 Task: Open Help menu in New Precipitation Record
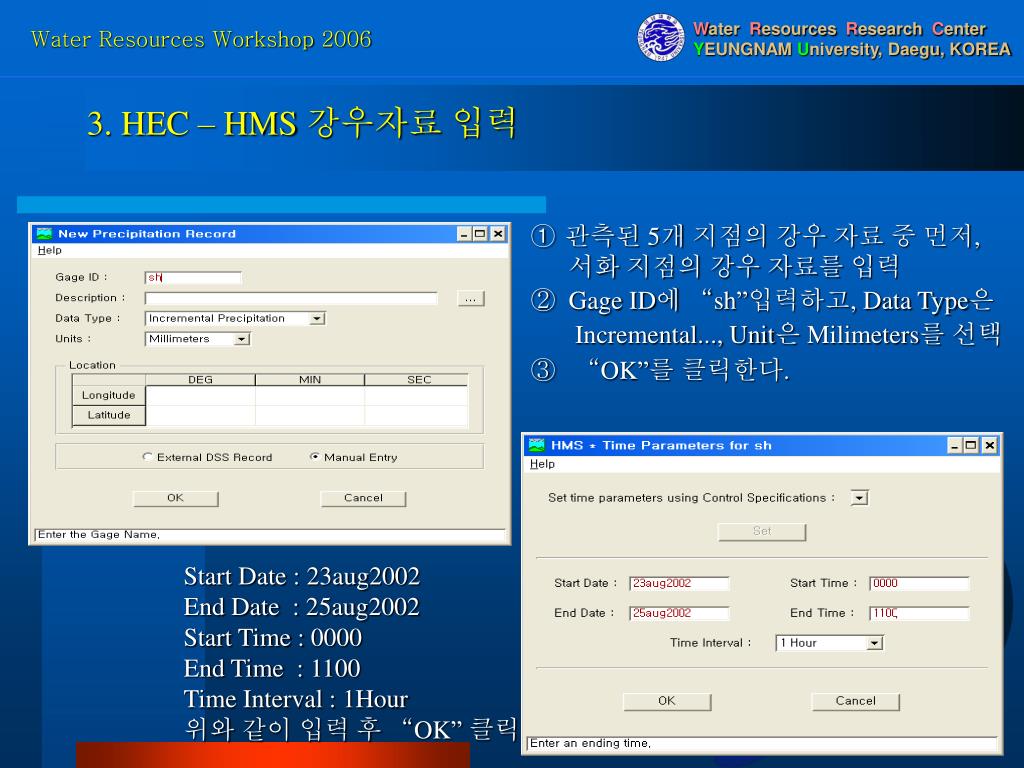point(50,250)
